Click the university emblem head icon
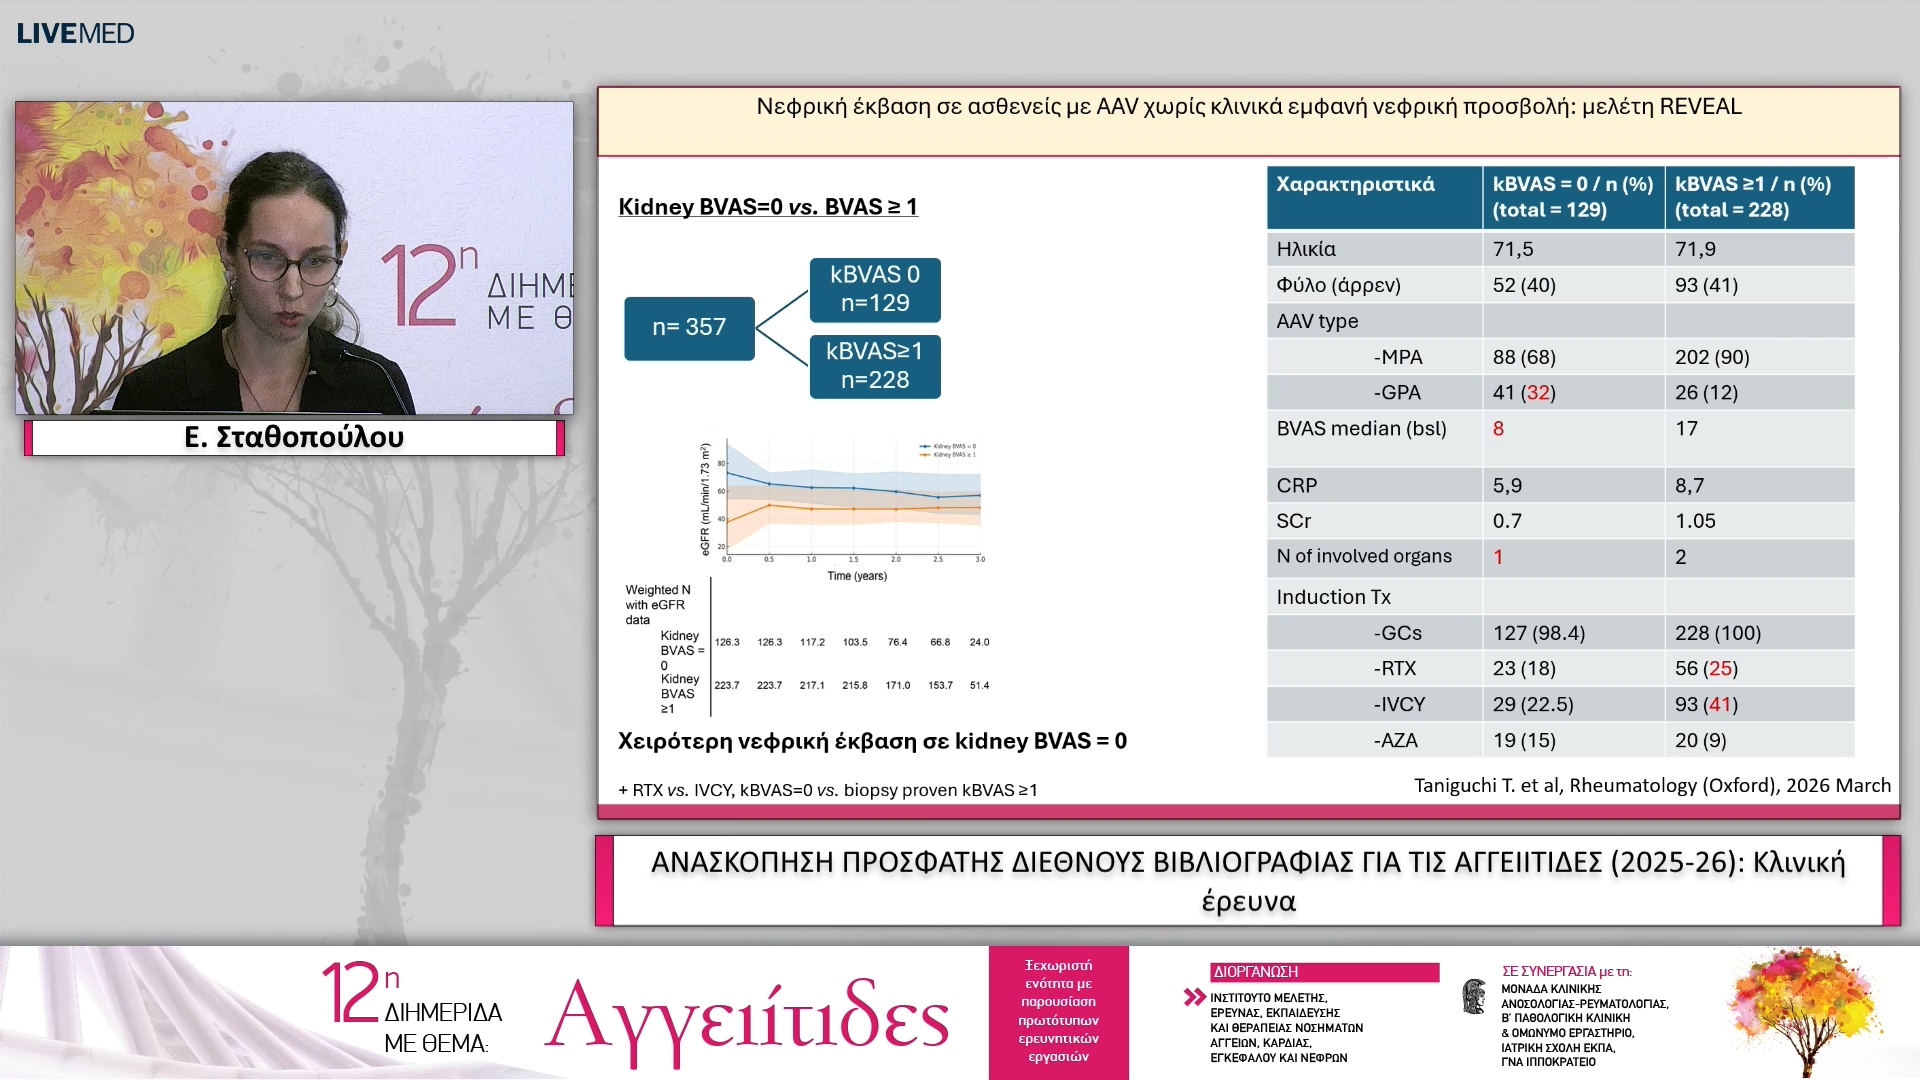1920x1080 pixels. (1474, 997)
